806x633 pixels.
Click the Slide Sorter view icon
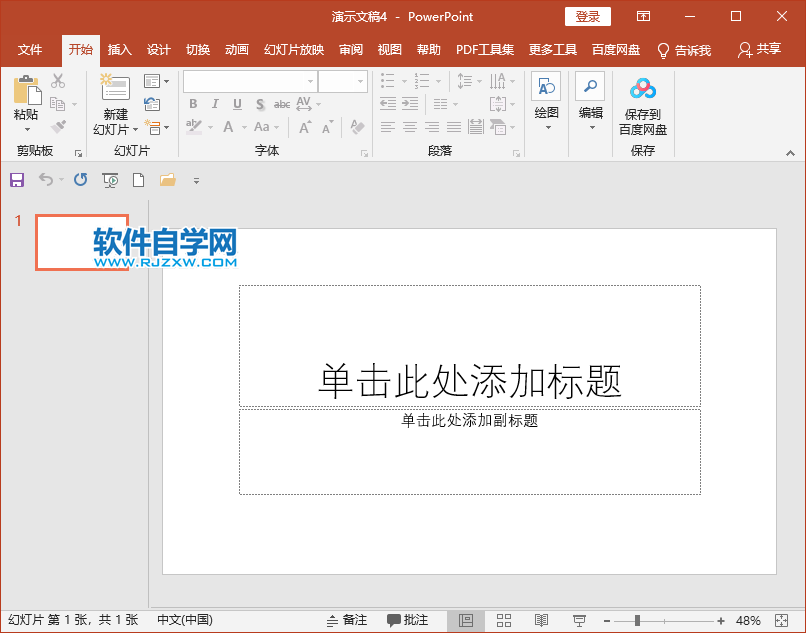(504, 620)
